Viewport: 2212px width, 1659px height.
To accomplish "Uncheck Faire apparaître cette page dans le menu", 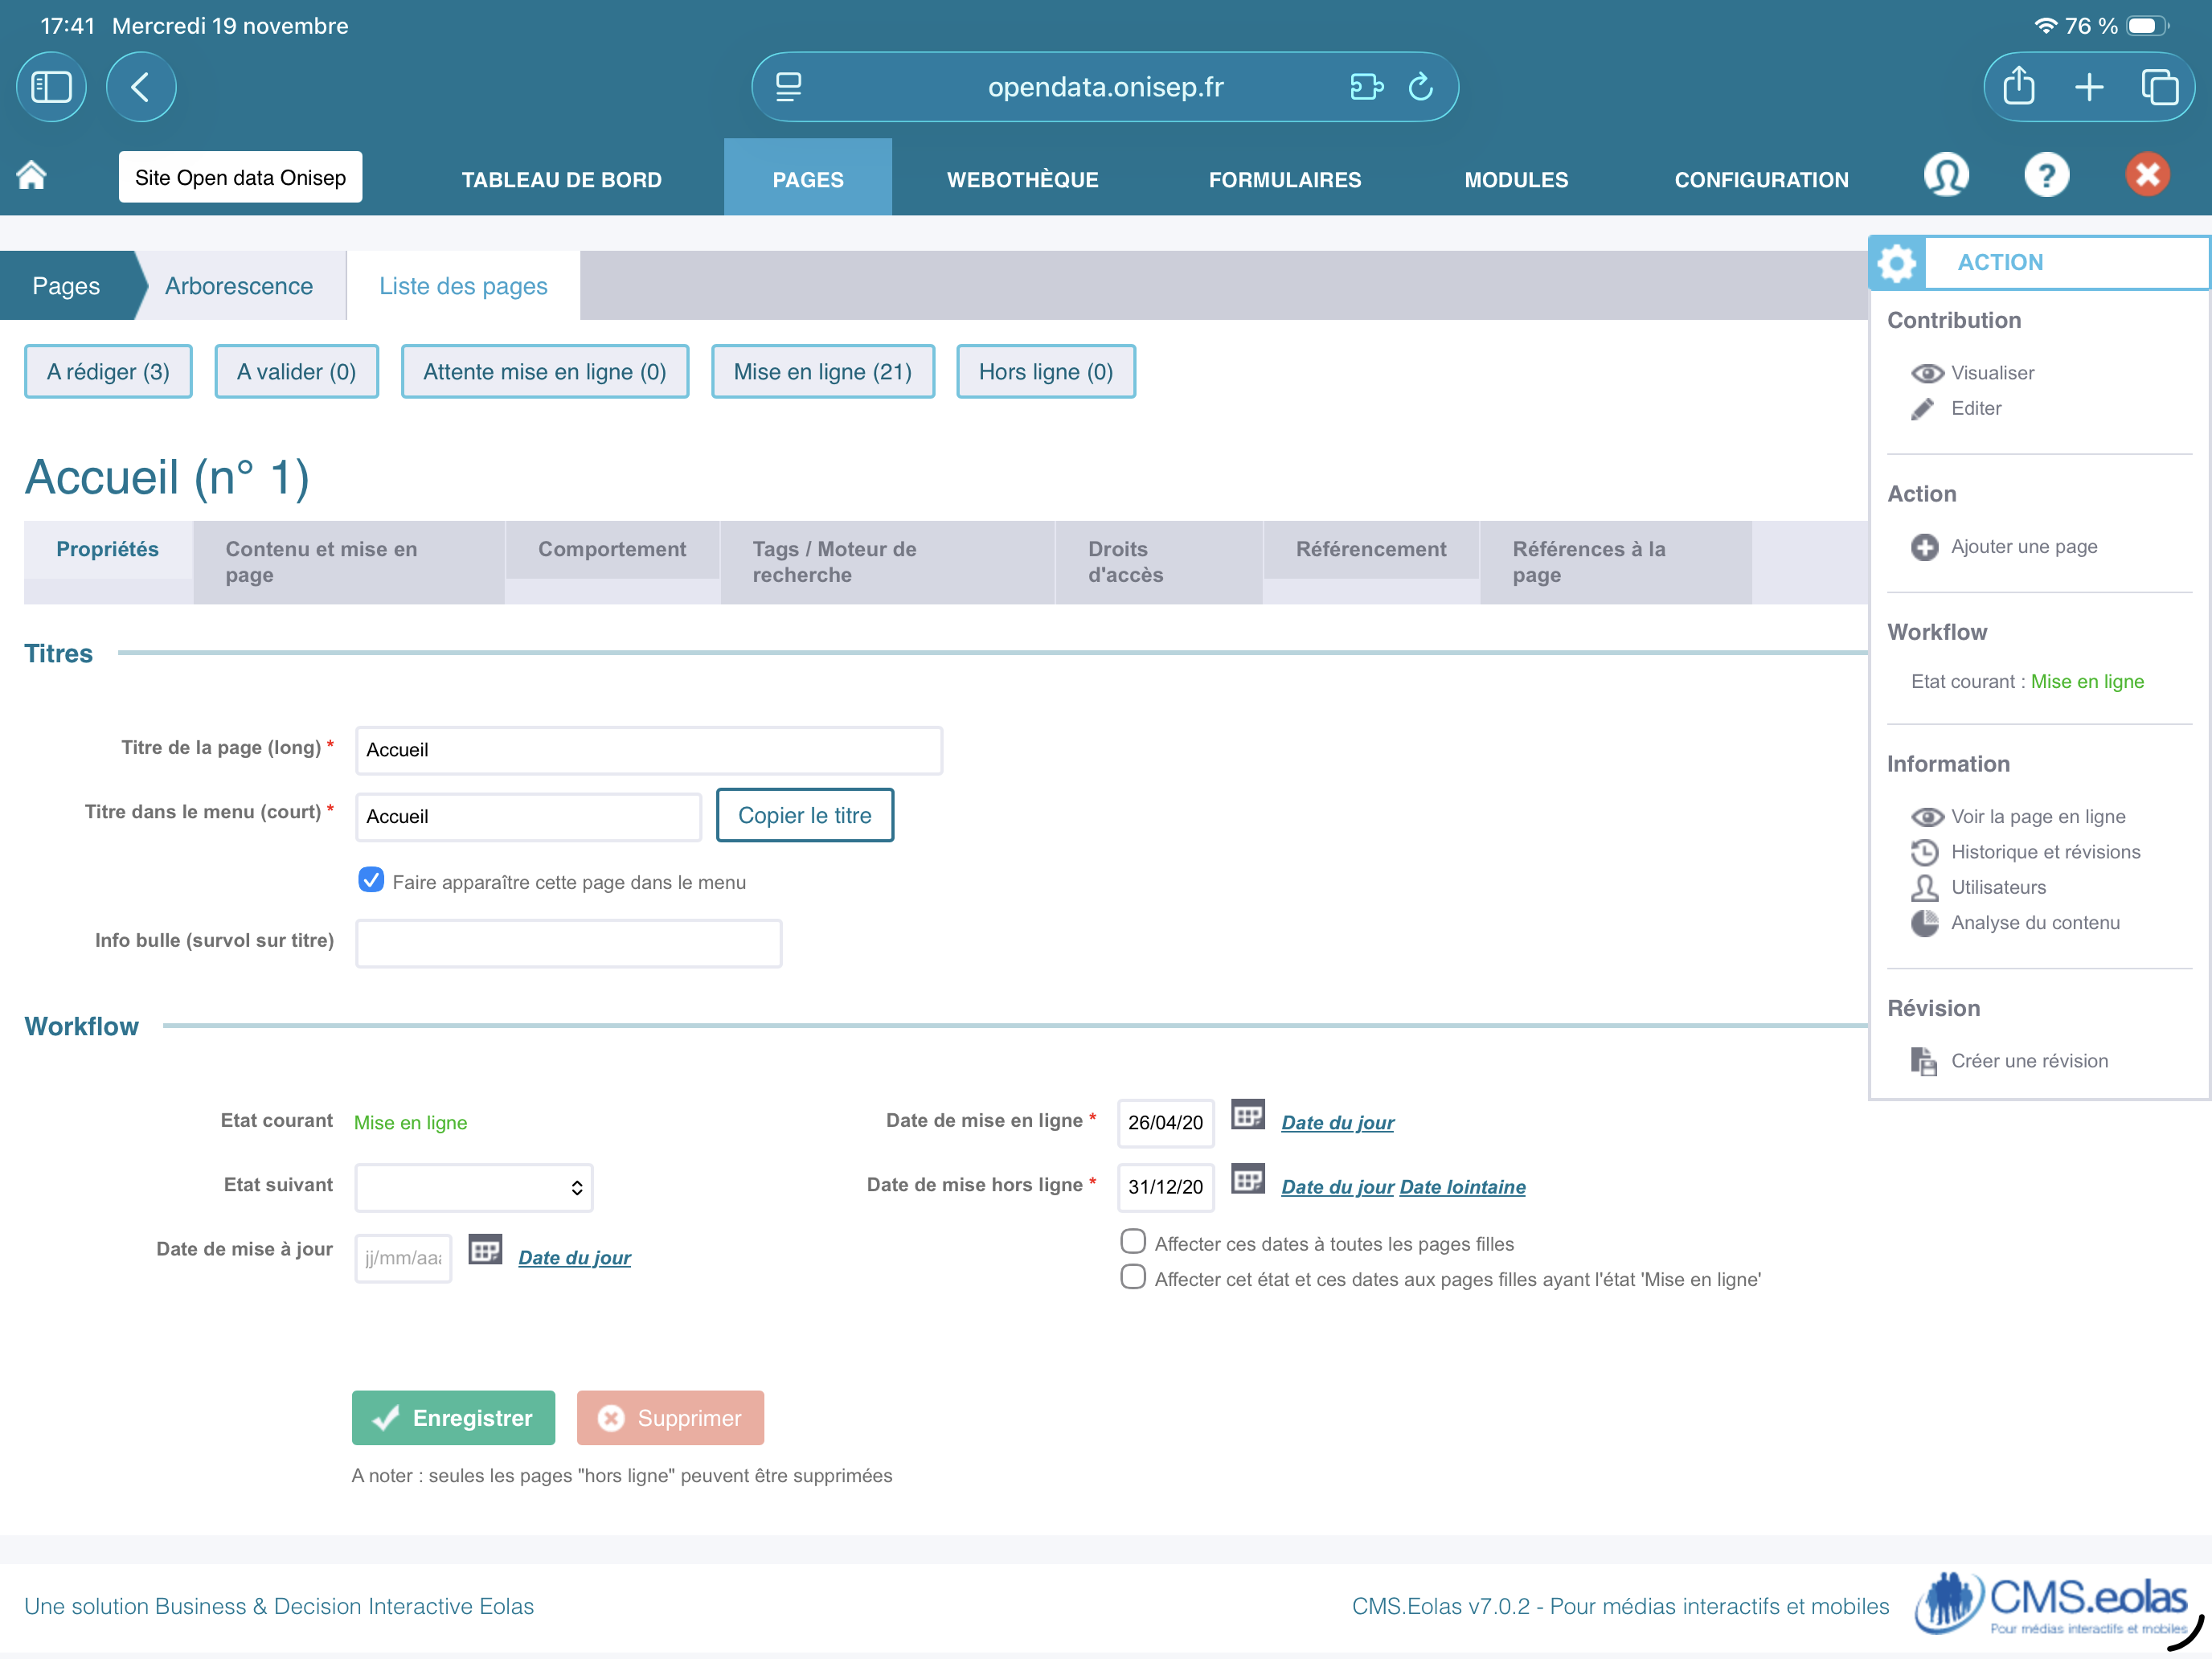I will pos(371,880).
